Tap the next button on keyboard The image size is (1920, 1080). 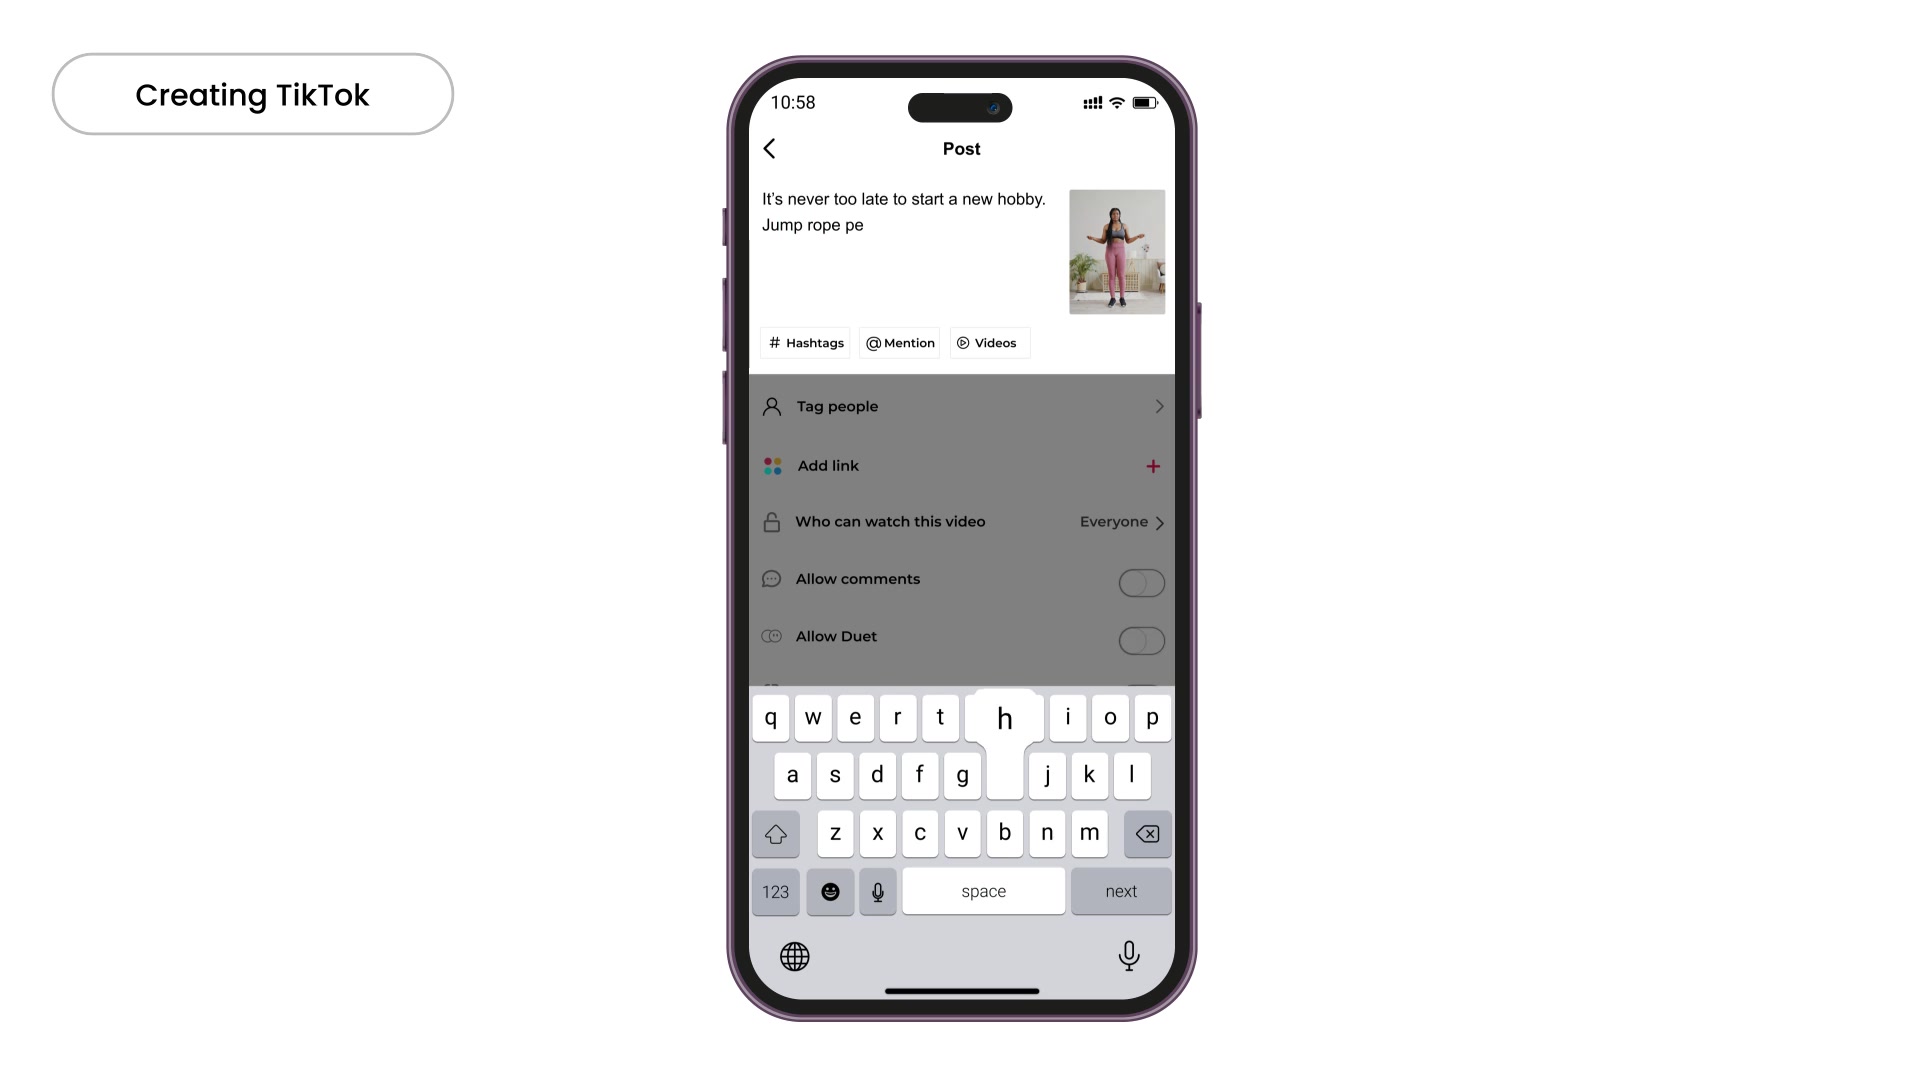click(x=1121, y=891)
